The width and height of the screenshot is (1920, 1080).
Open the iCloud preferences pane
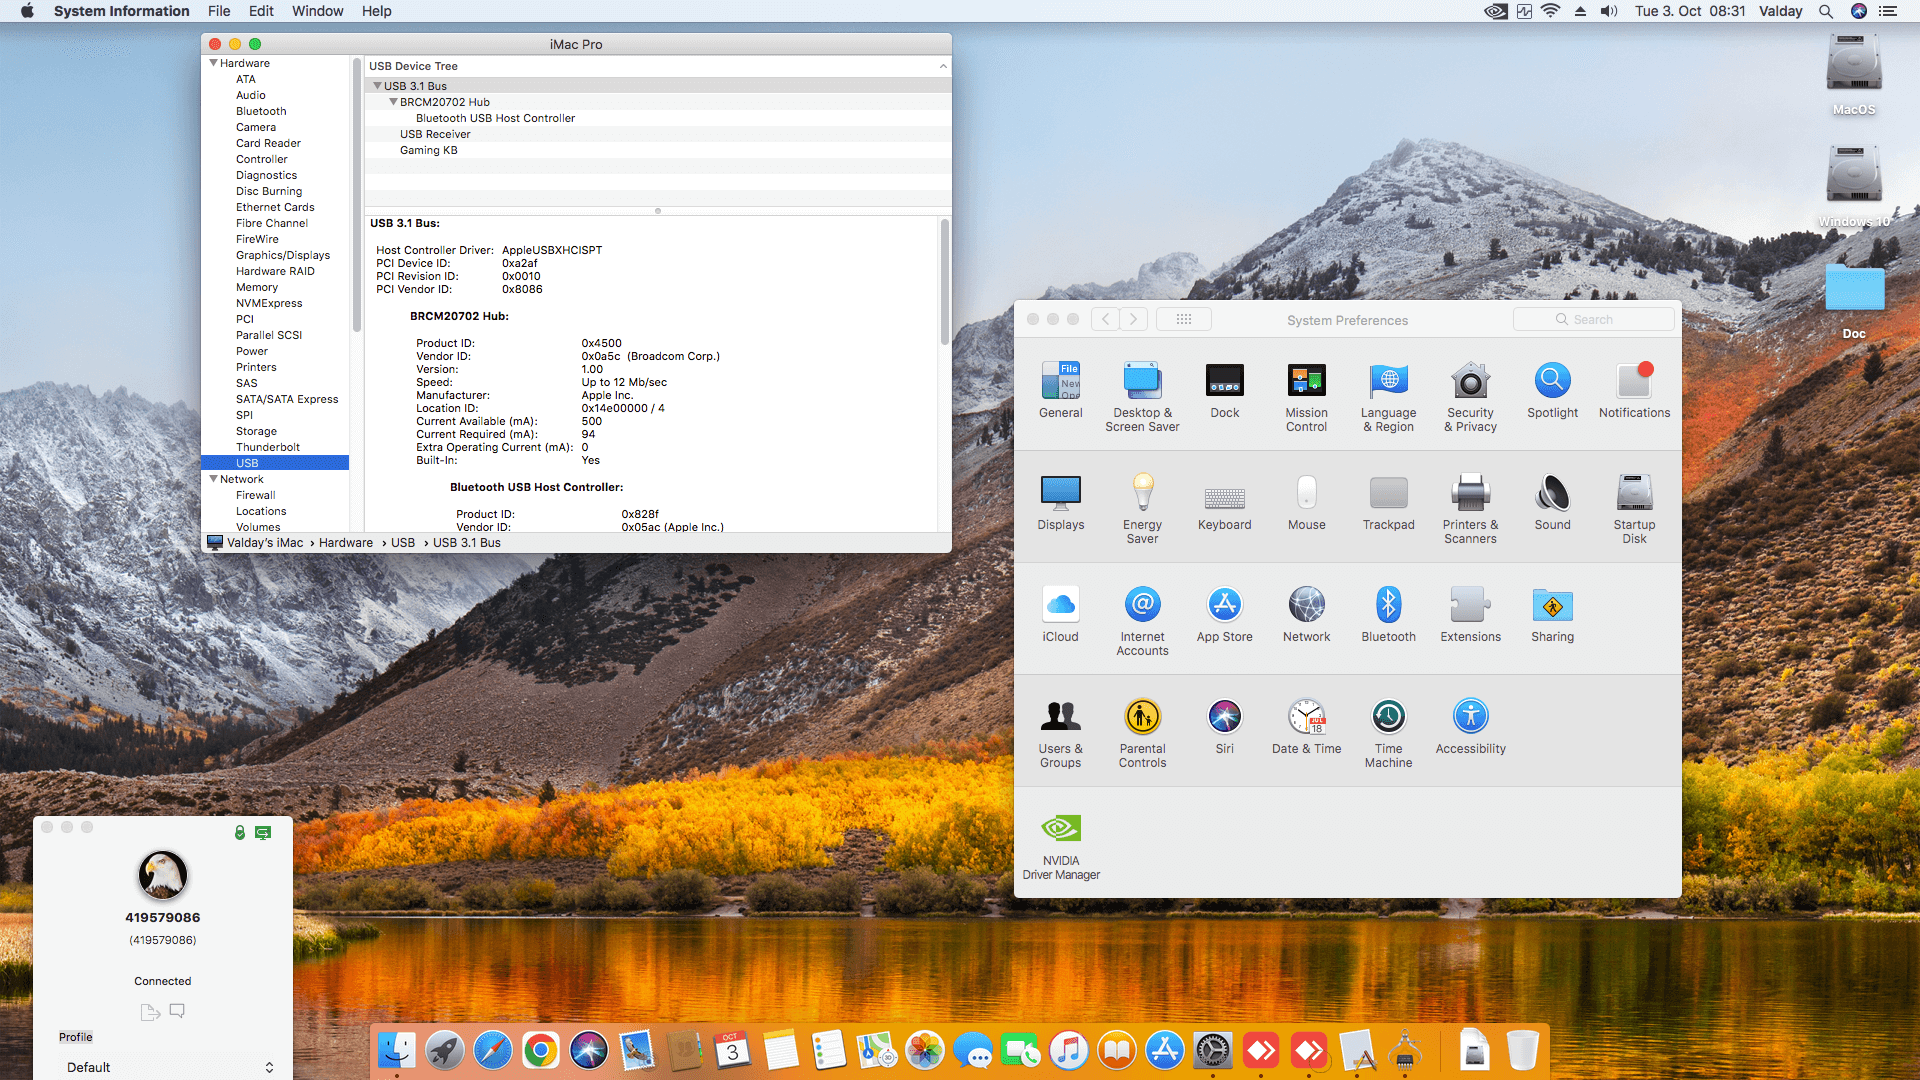1060,614
